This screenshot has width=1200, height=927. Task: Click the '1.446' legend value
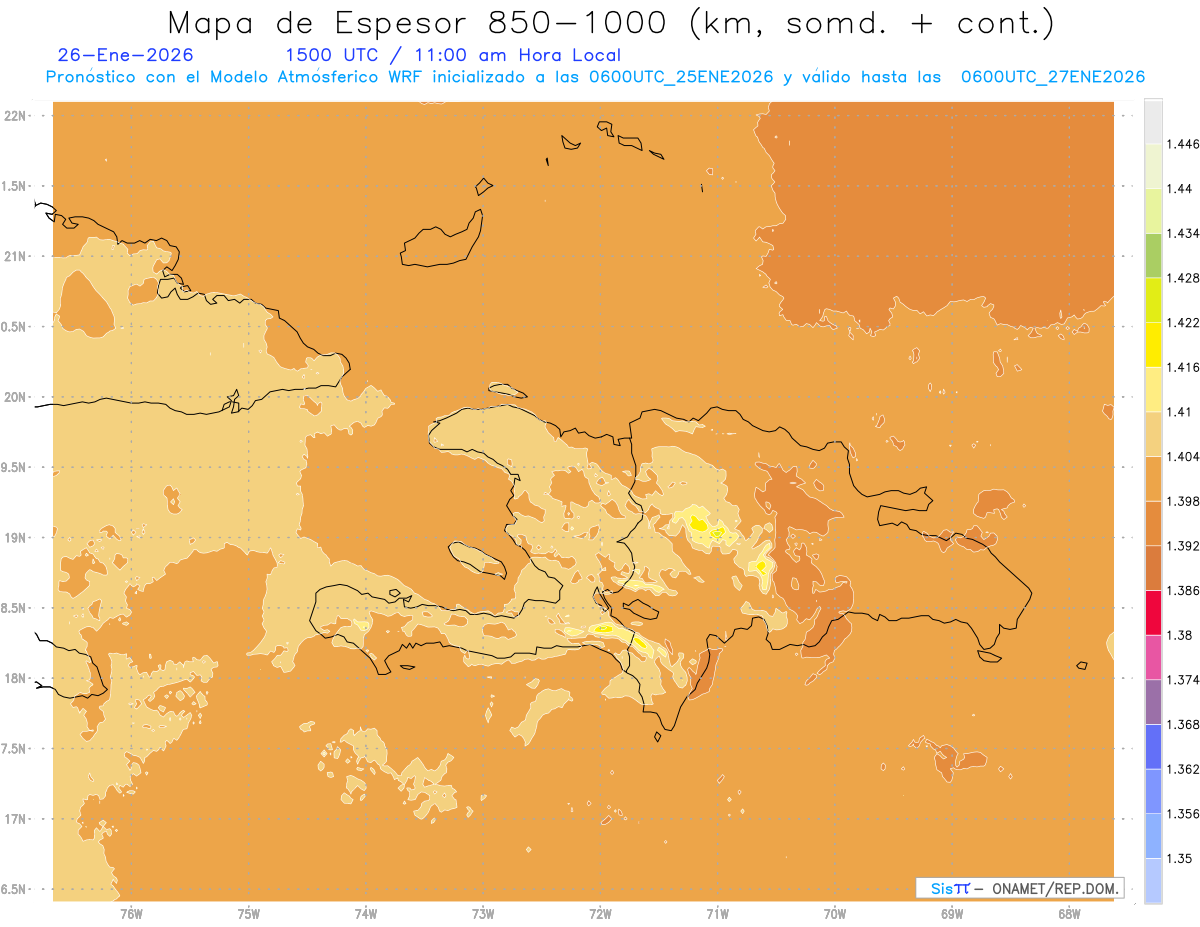(1184, 144)
